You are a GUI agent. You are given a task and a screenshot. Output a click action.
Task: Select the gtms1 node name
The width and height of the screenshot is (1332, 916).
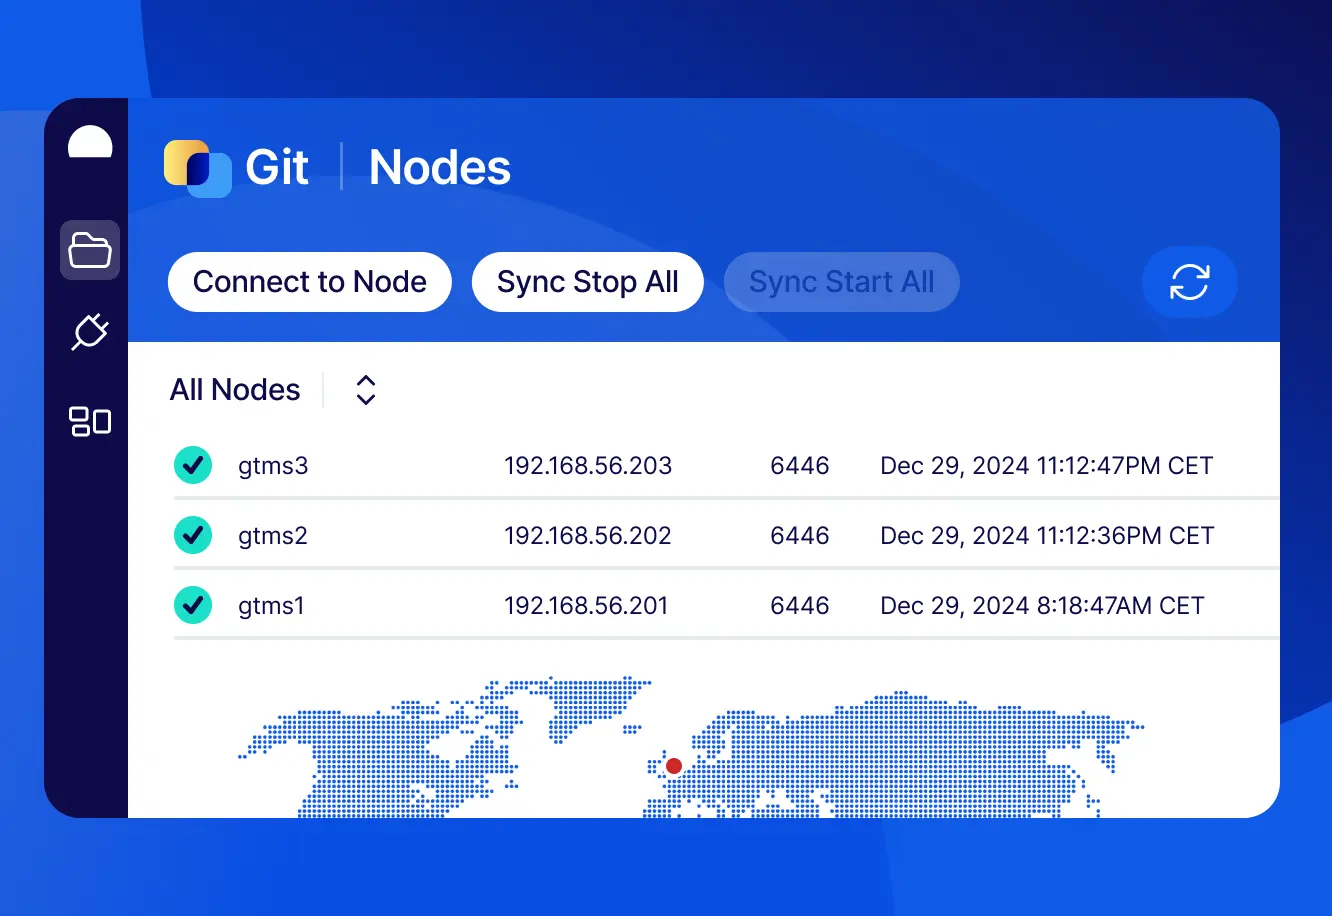click(x=271, y=606)
